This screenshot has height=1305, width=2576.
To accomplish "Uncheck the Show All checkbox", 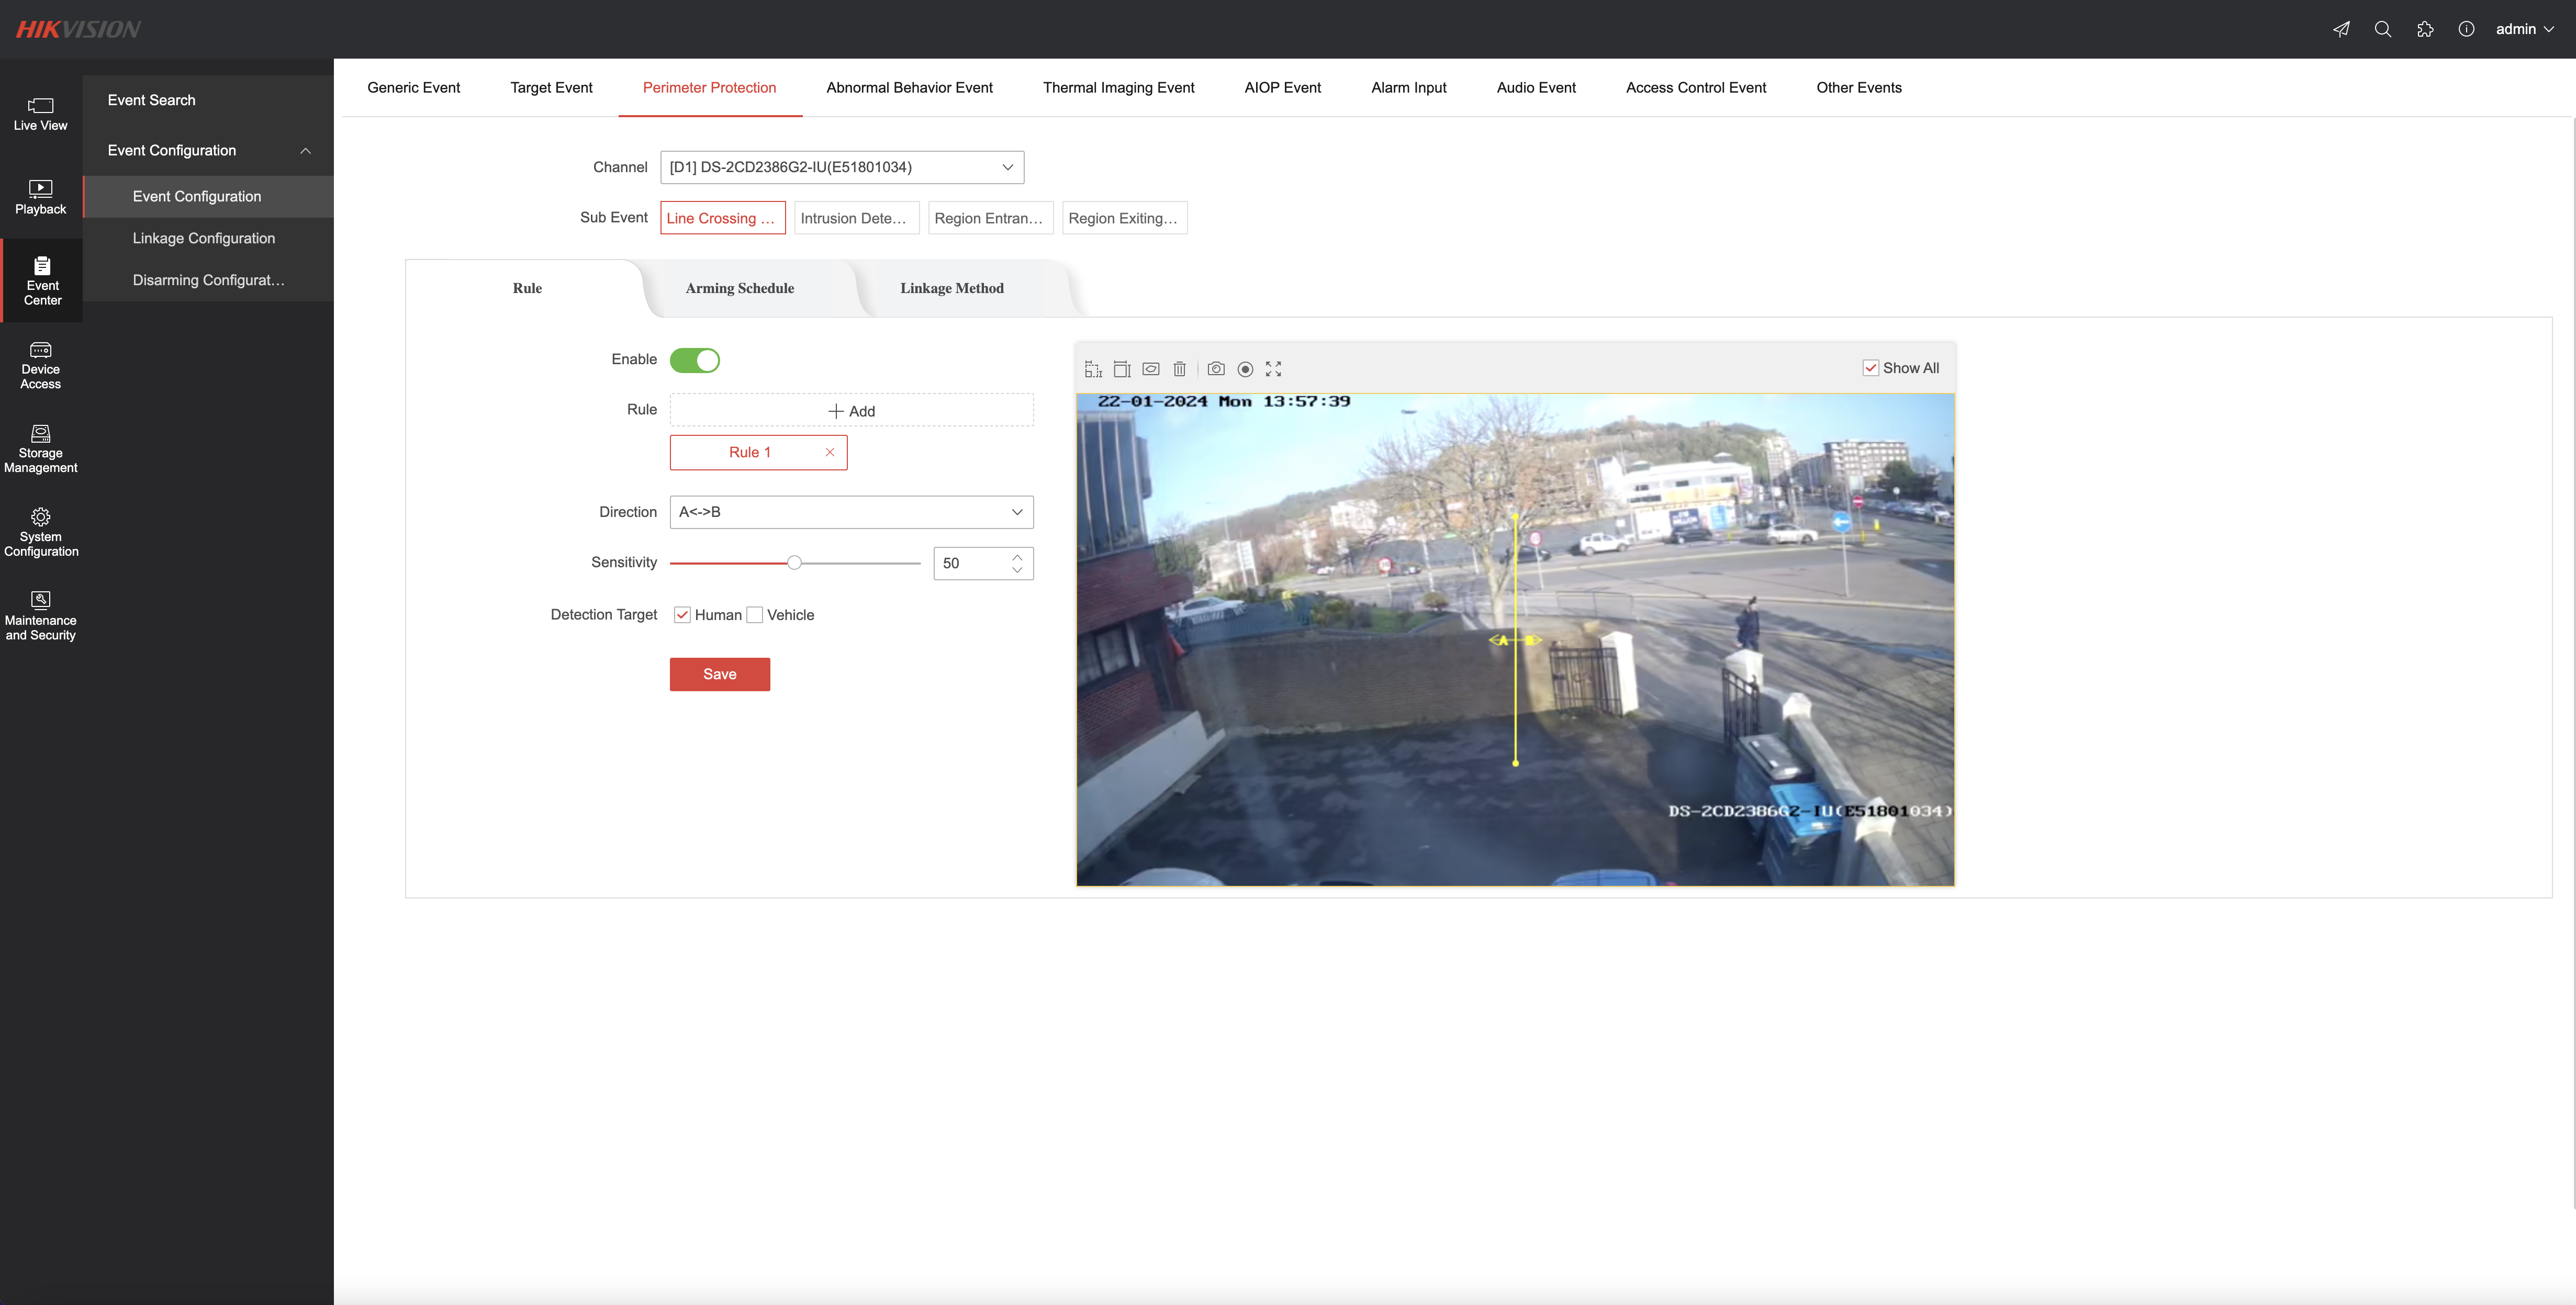I will coord(1870,367).
